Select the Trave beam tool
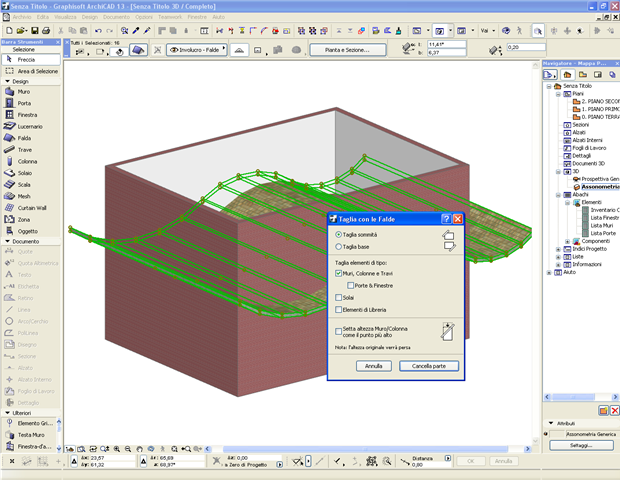 (25, 150)
